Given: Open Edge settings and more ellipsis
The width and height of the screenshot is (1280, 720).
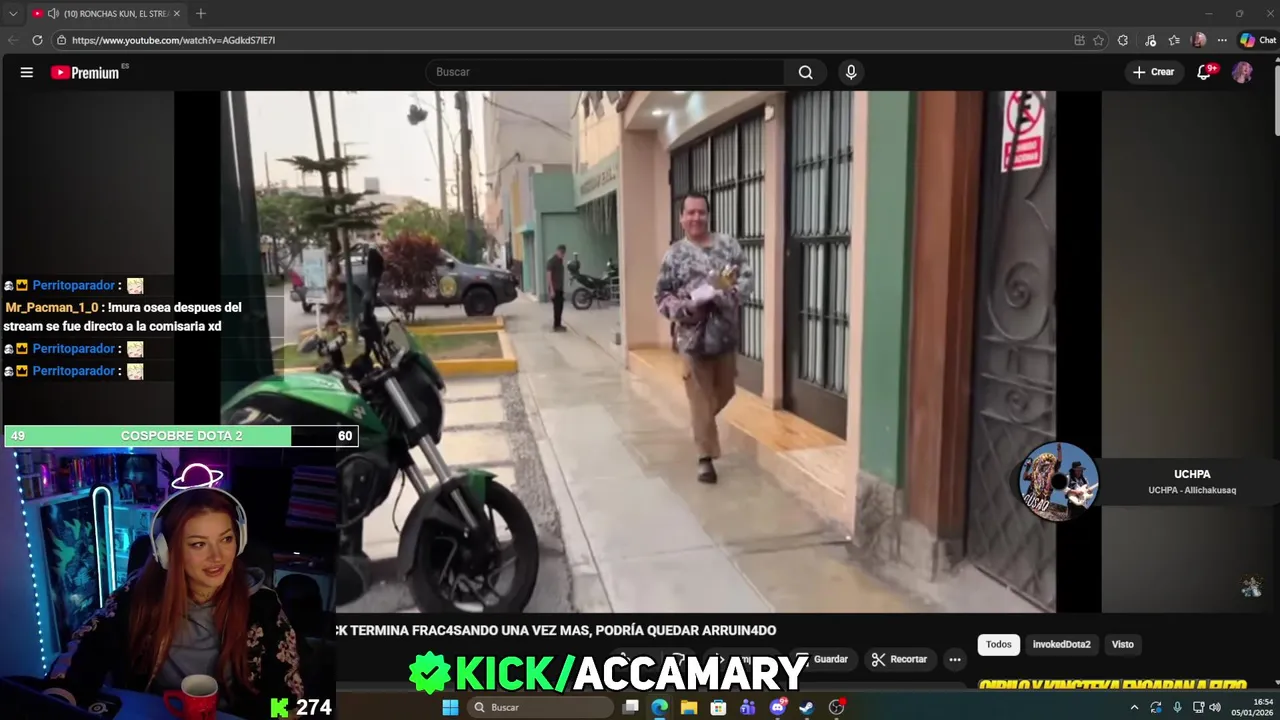Looking at the screenshot, I should (1222, 40).
